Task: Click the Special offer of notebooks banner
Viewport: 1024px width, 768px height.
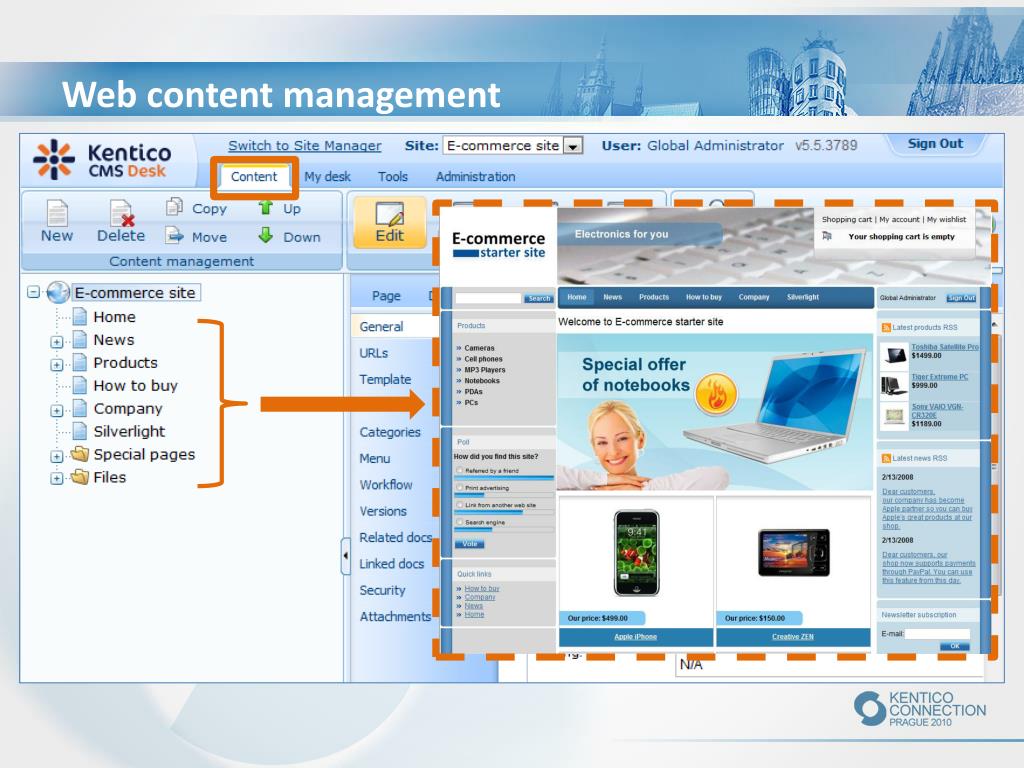Action: click(x=715, y=412)
